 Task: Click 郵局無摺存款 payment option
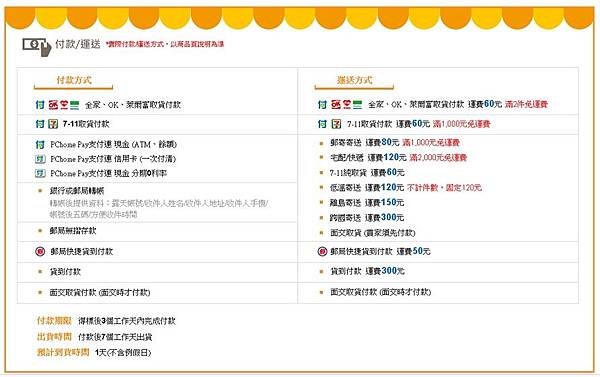pyautogui.click(x=73, y=231)
